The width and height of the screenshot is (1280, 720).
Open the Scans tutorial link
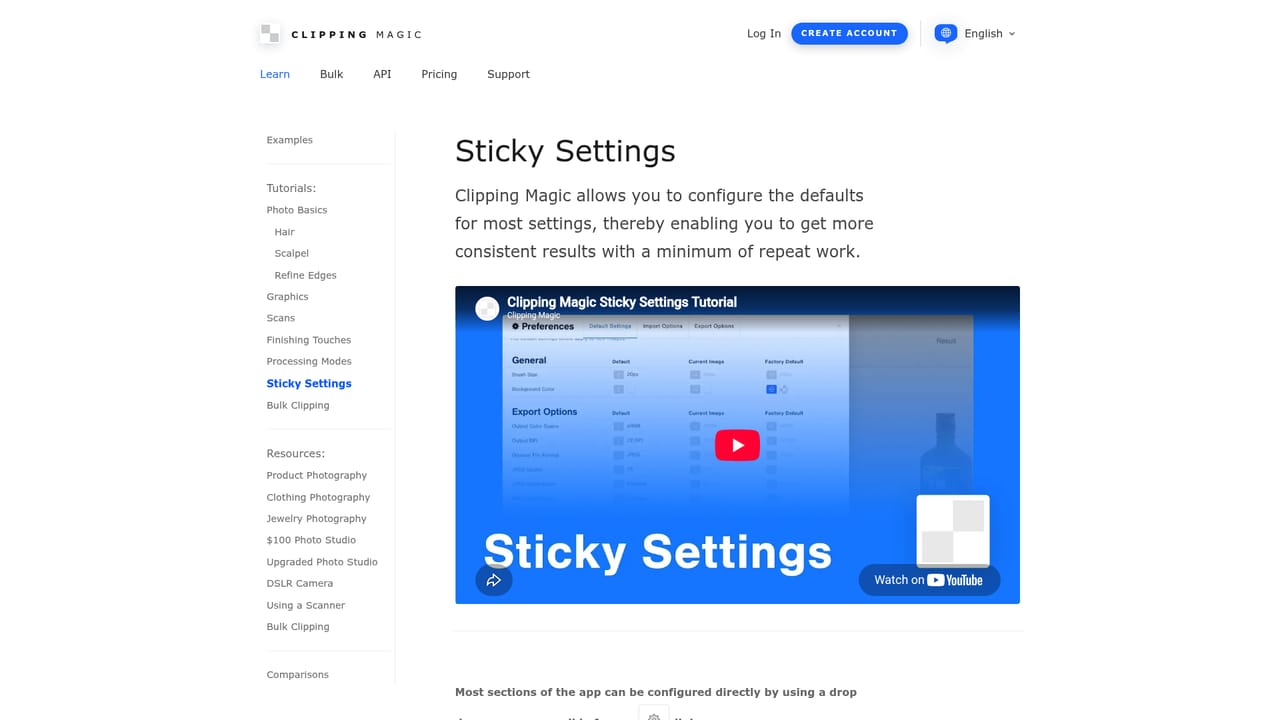(281, 318)
